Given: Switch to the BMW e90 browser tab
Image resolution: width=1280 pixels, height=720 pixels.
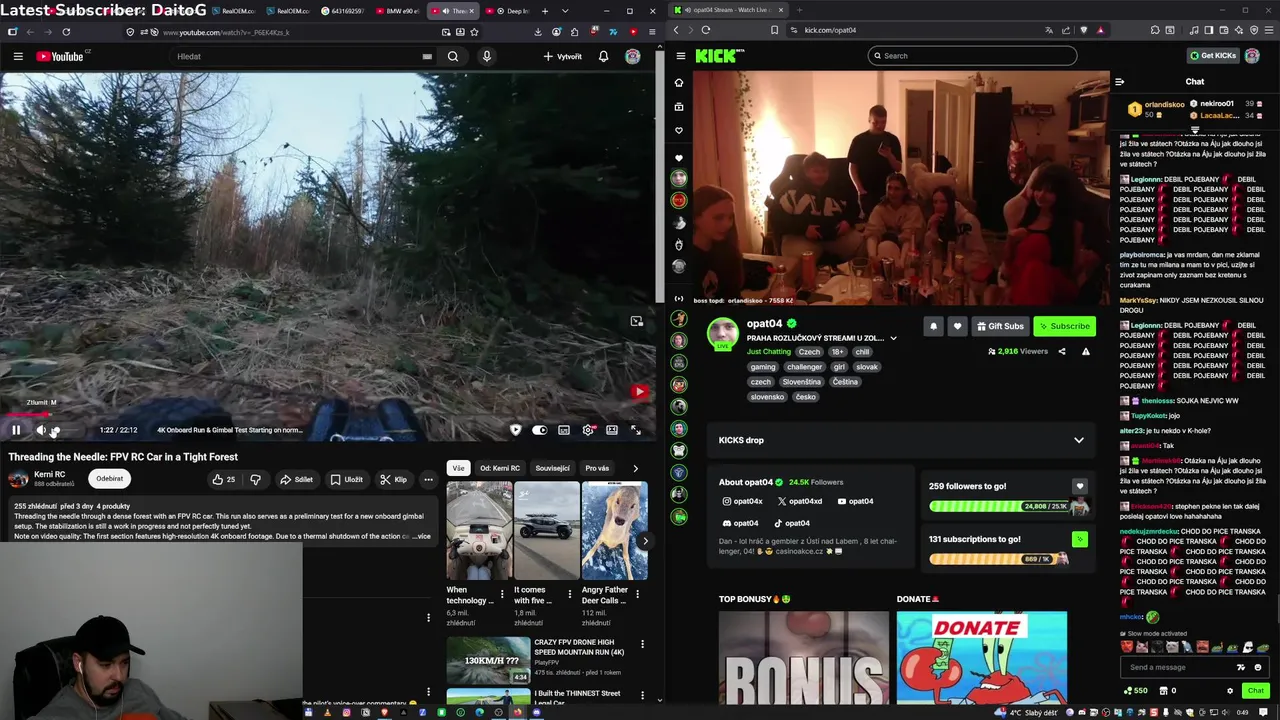Looking at the screenshot, I should coord(398,11).
